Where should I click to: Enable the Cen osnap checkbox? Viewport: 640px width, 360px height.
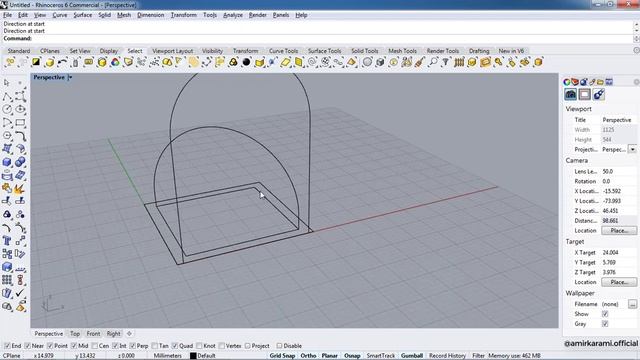(x=95, y=346)
